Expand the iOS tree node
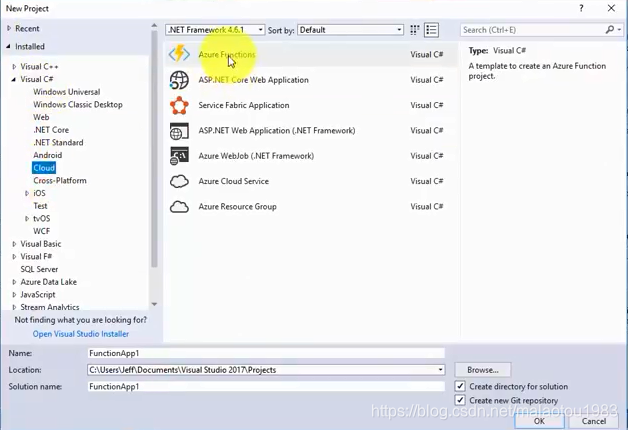This screenshot has width=628, height=430. (27, 193)
